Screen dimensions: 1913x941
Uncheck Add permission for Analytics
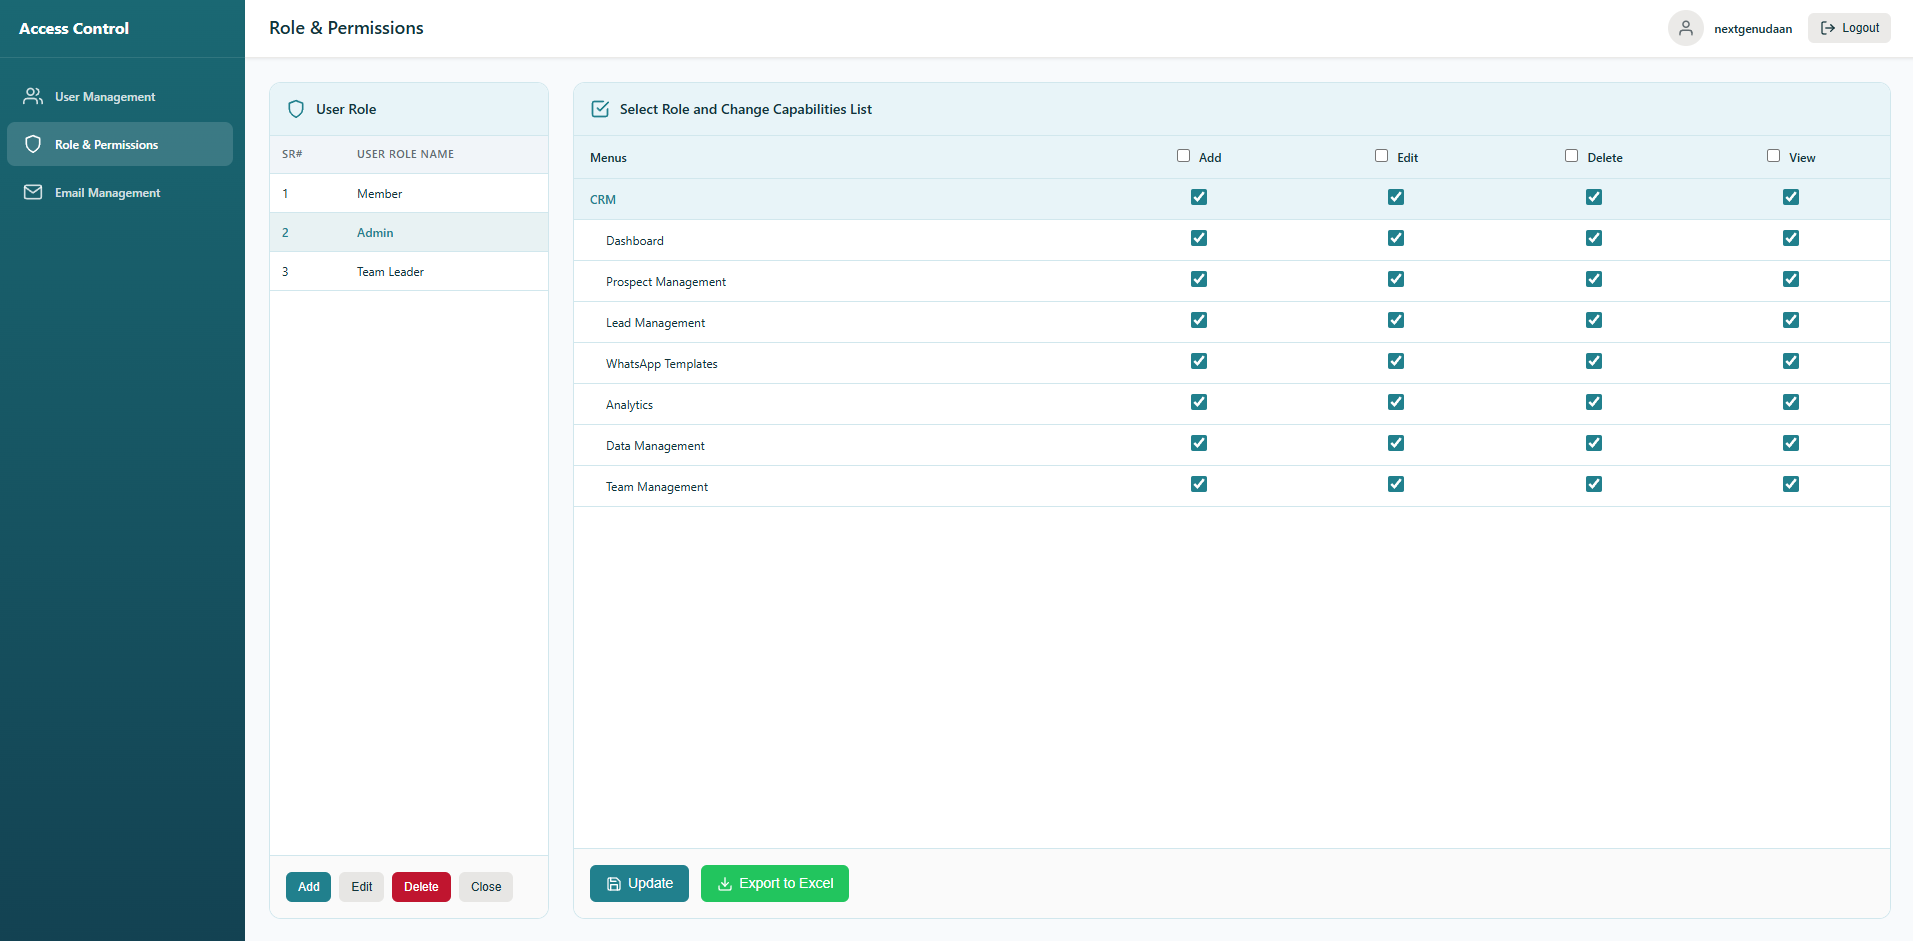pos(1199,402)
